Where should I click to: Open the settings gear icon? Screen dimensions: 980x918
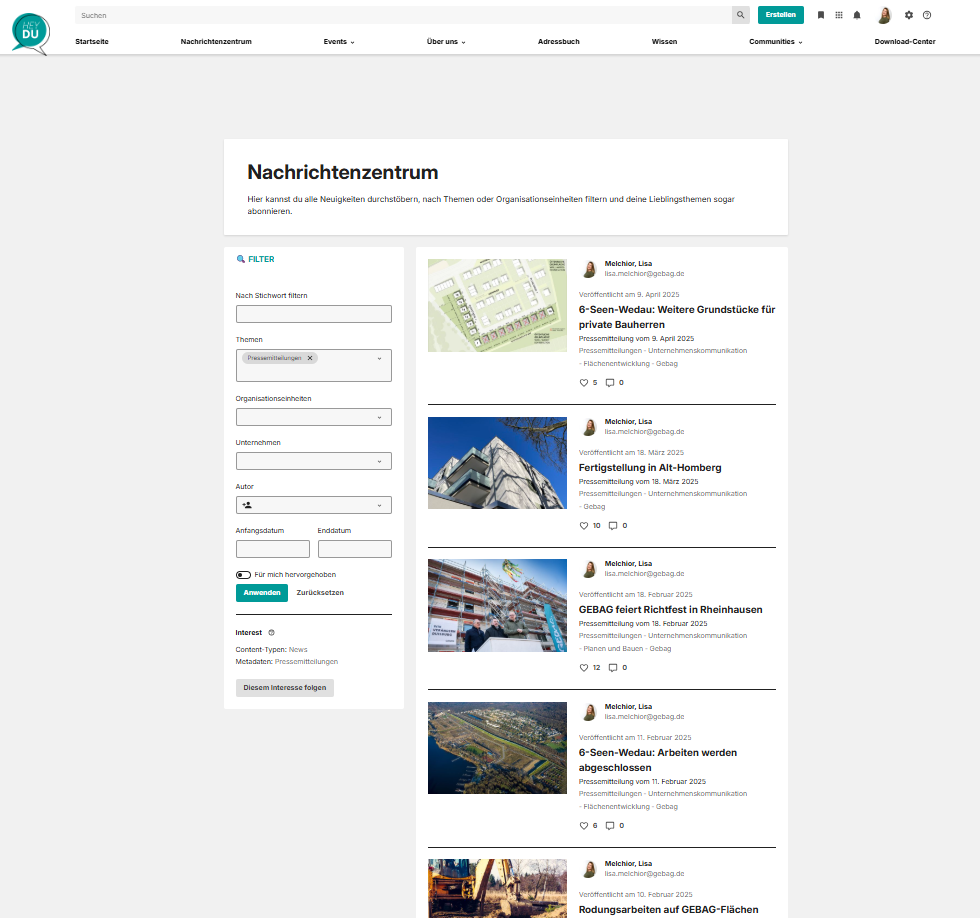(909, 15)
